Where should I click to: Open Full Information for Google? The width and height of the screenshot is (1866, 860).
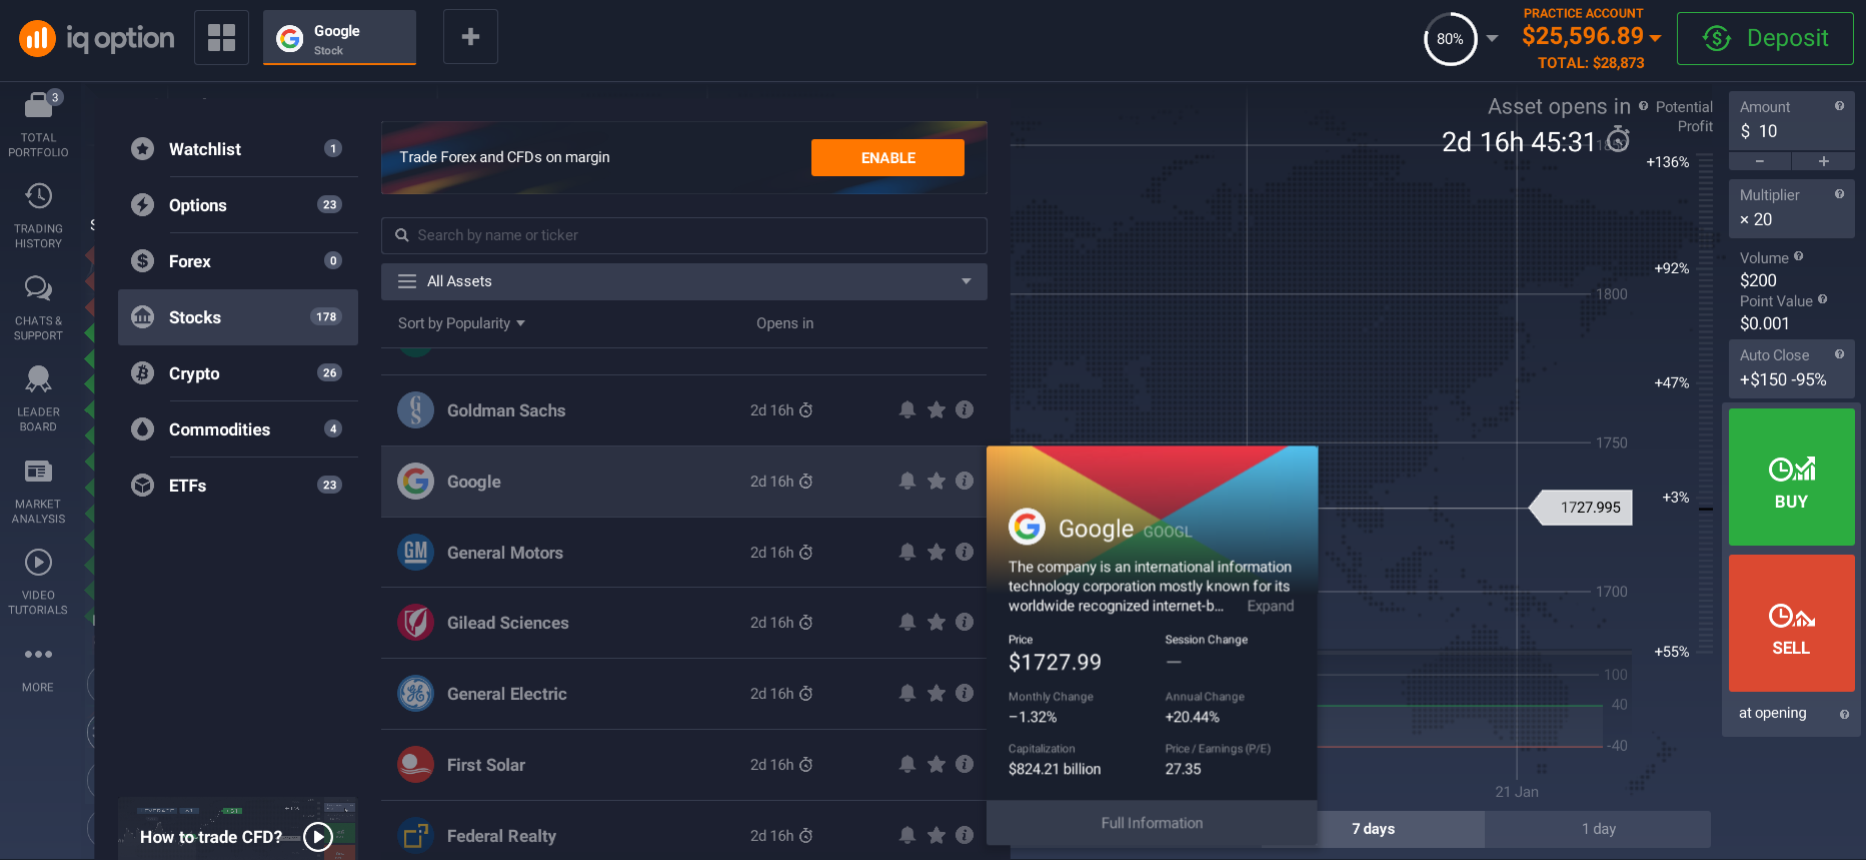click(x=1152, y=823)
